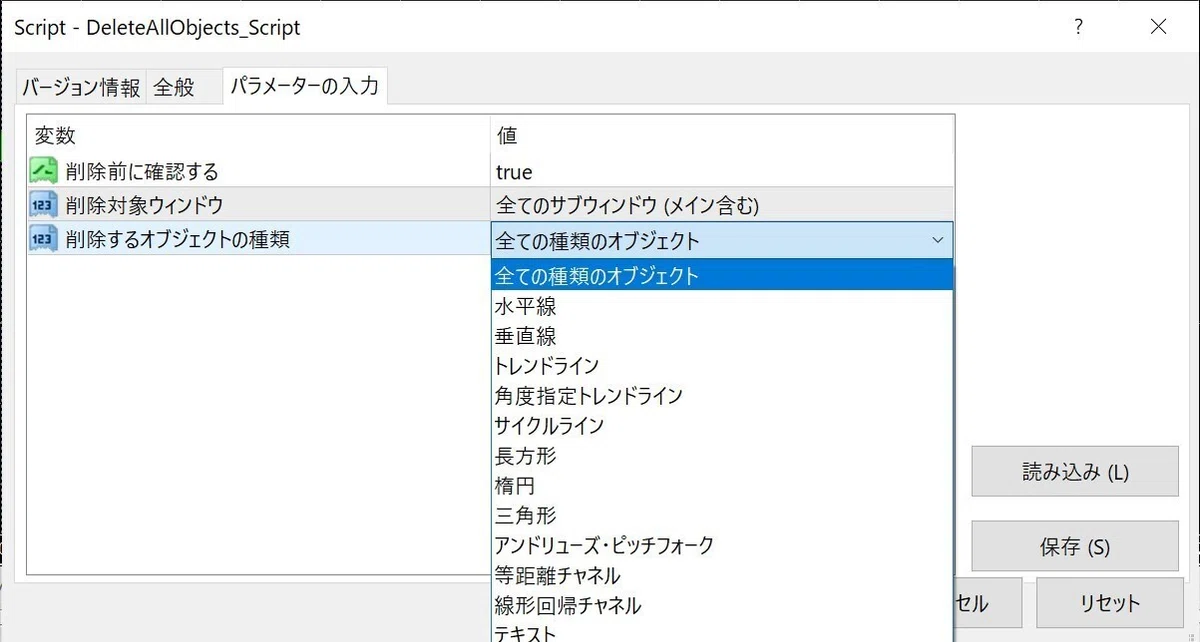
Task: Pick 等距離チャネル from the list
Action: [x=722, y=575]
